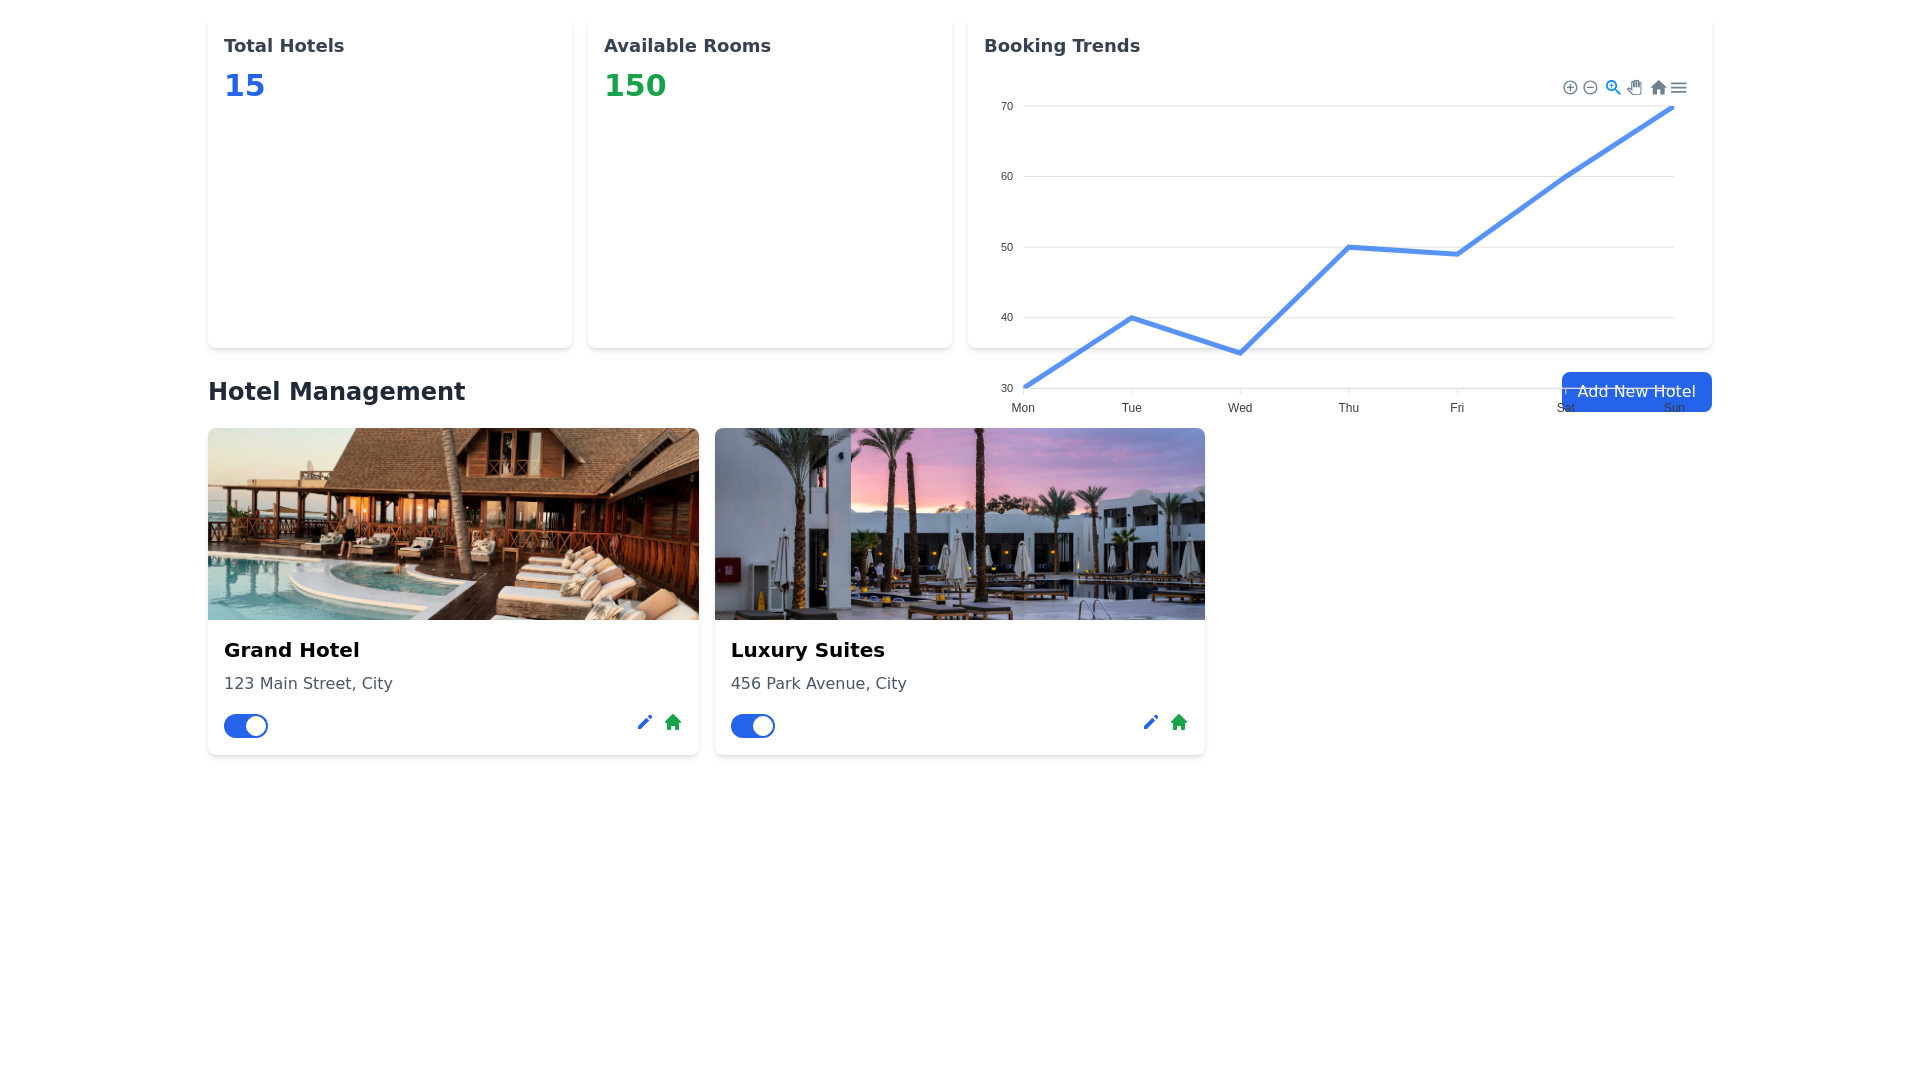
Task: Toggle Grand Hotel active switch
Action: pyautogui.click(x=246, y=726)
